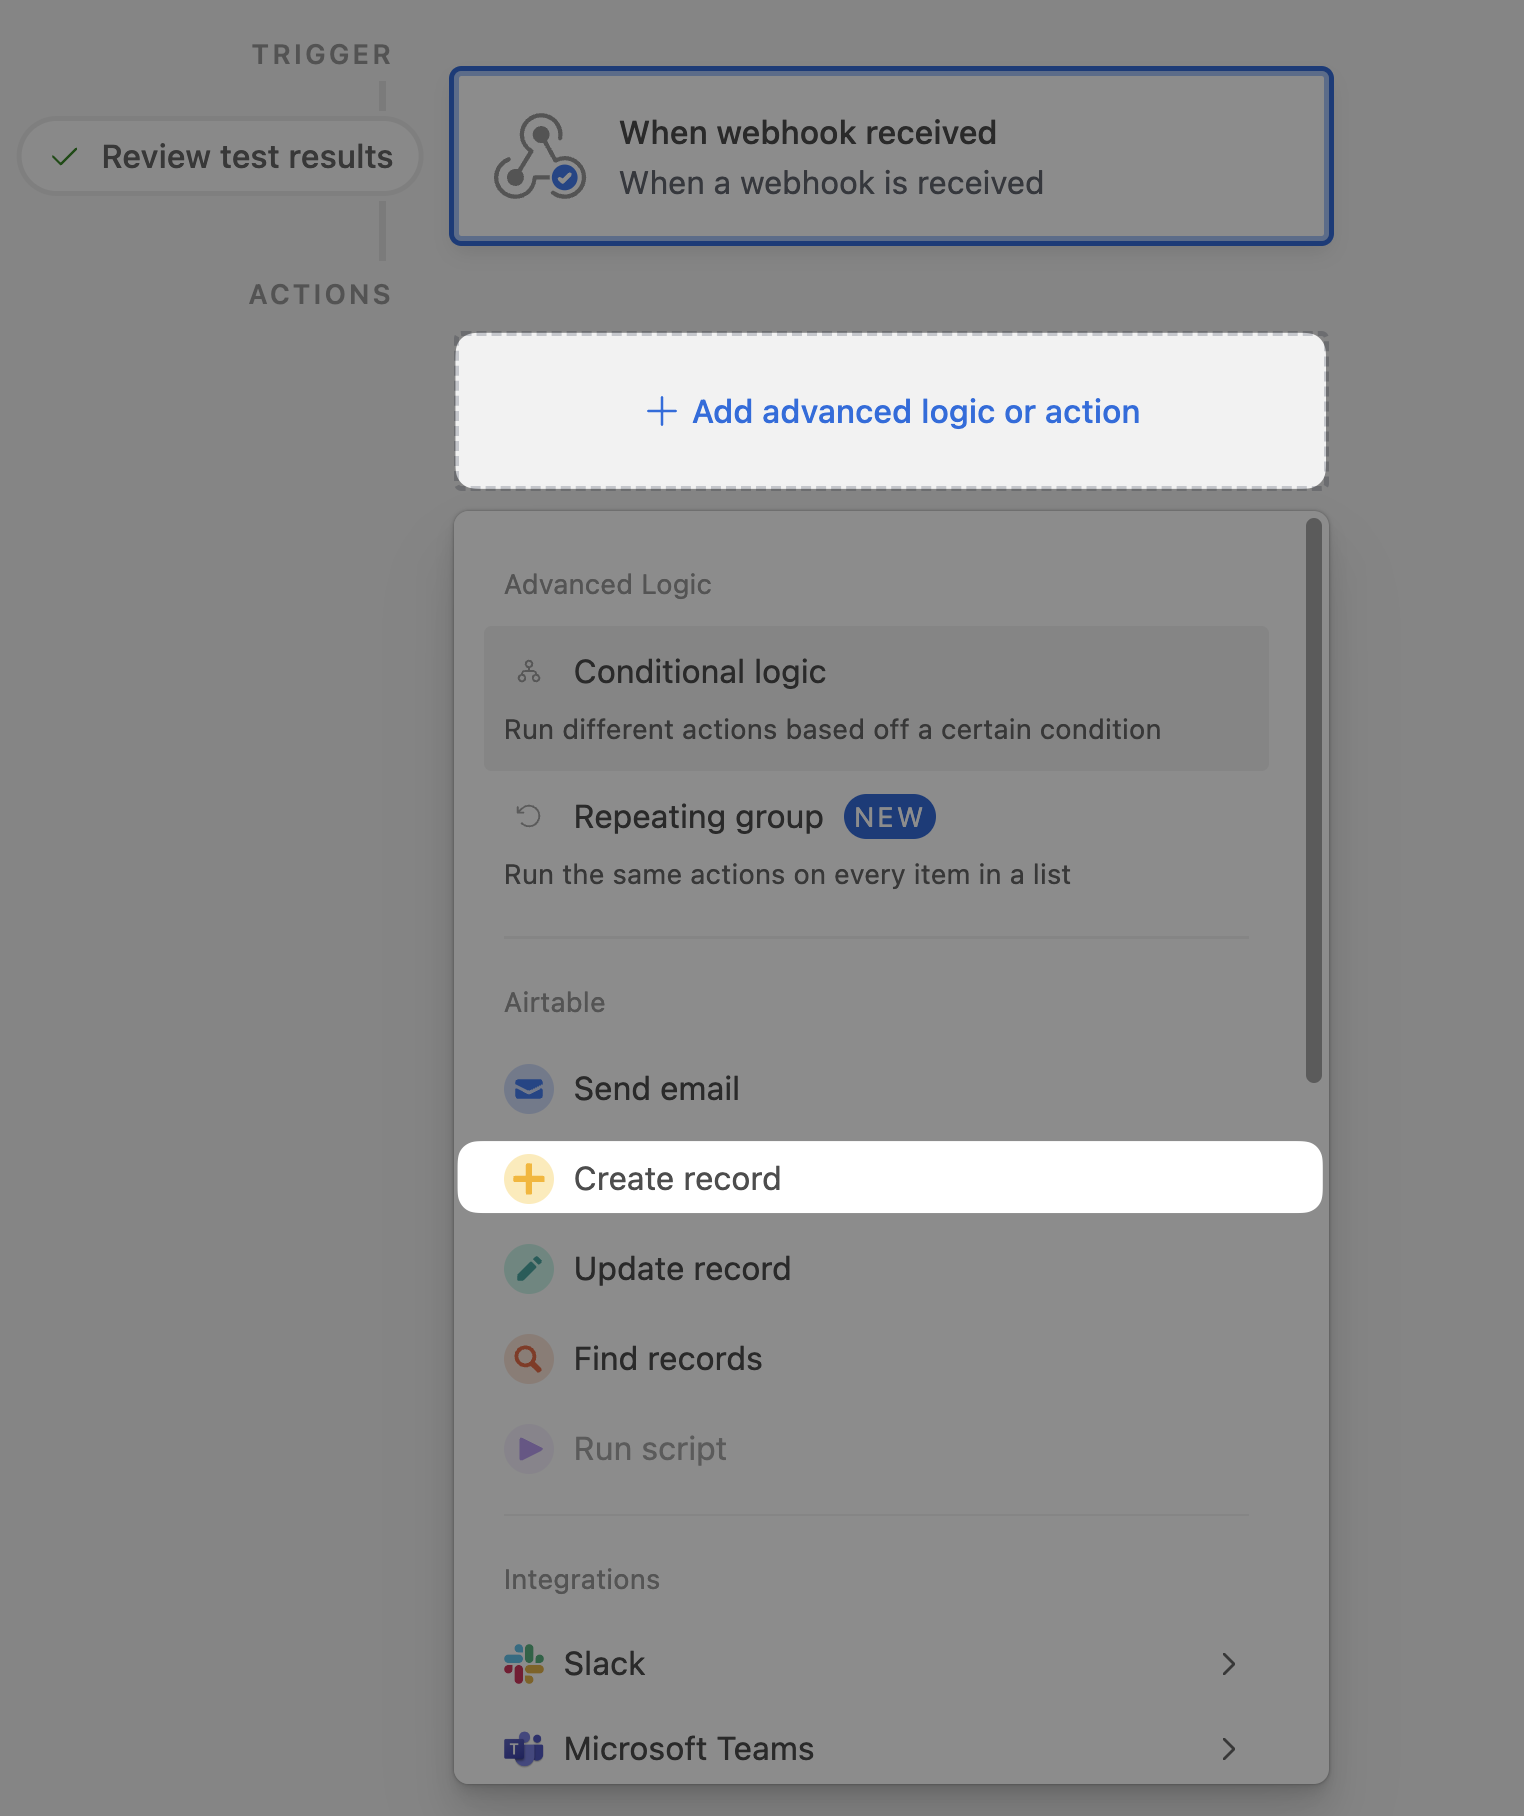Image resolution: width=1524 pixels, height=1816 pixels.
Task: Click the Slack logo icon
Action: [524, 1664]
